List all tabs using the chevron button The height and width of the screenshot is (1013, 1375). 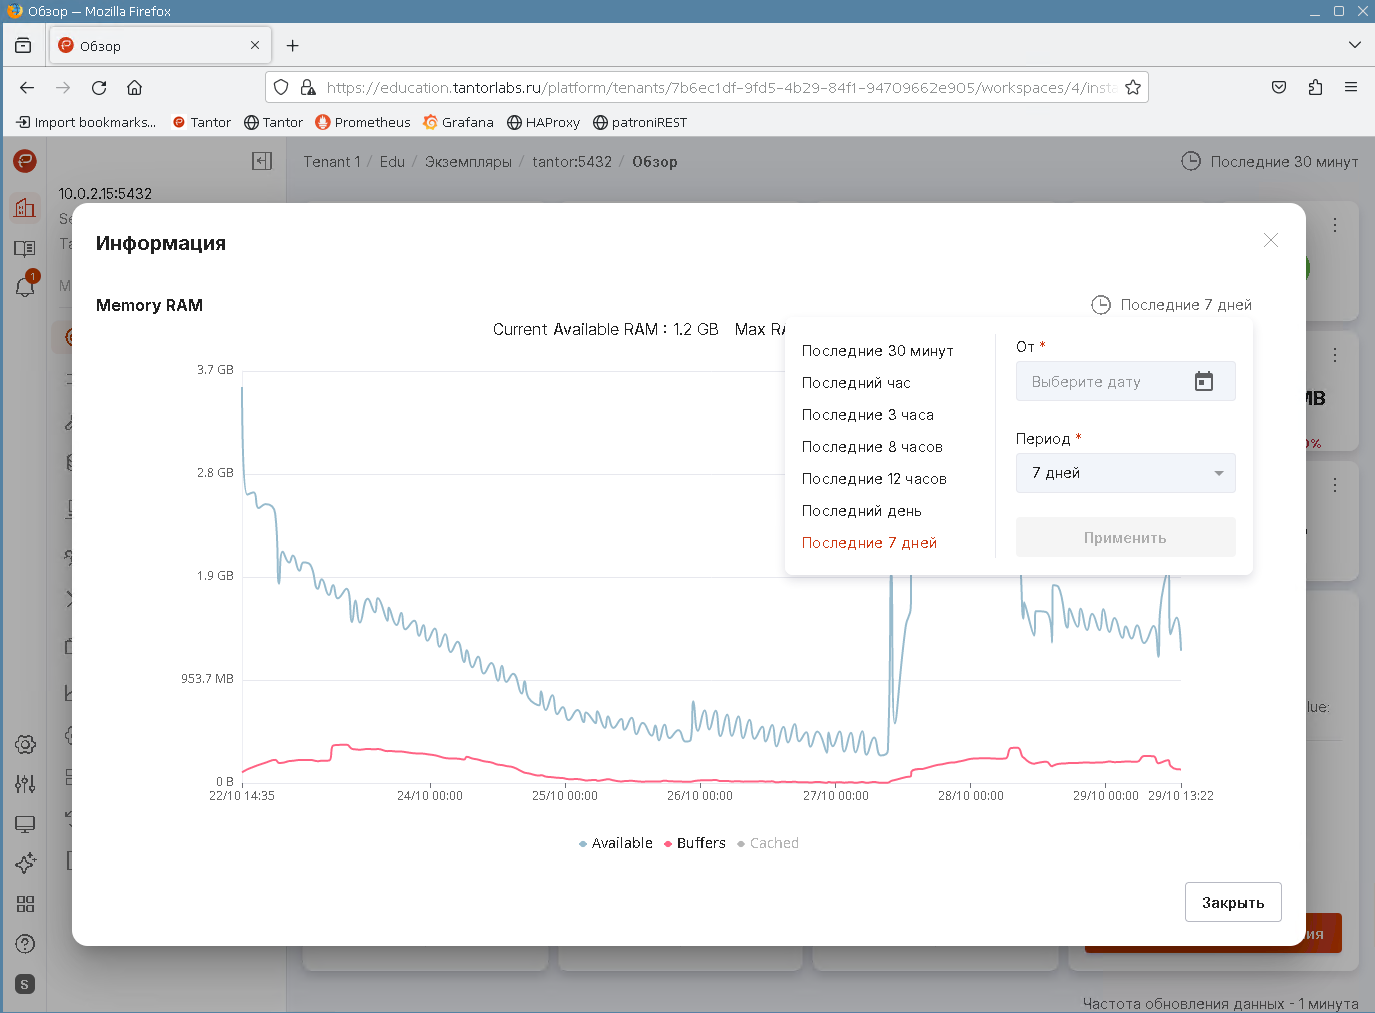click(x=1354, y=45)
